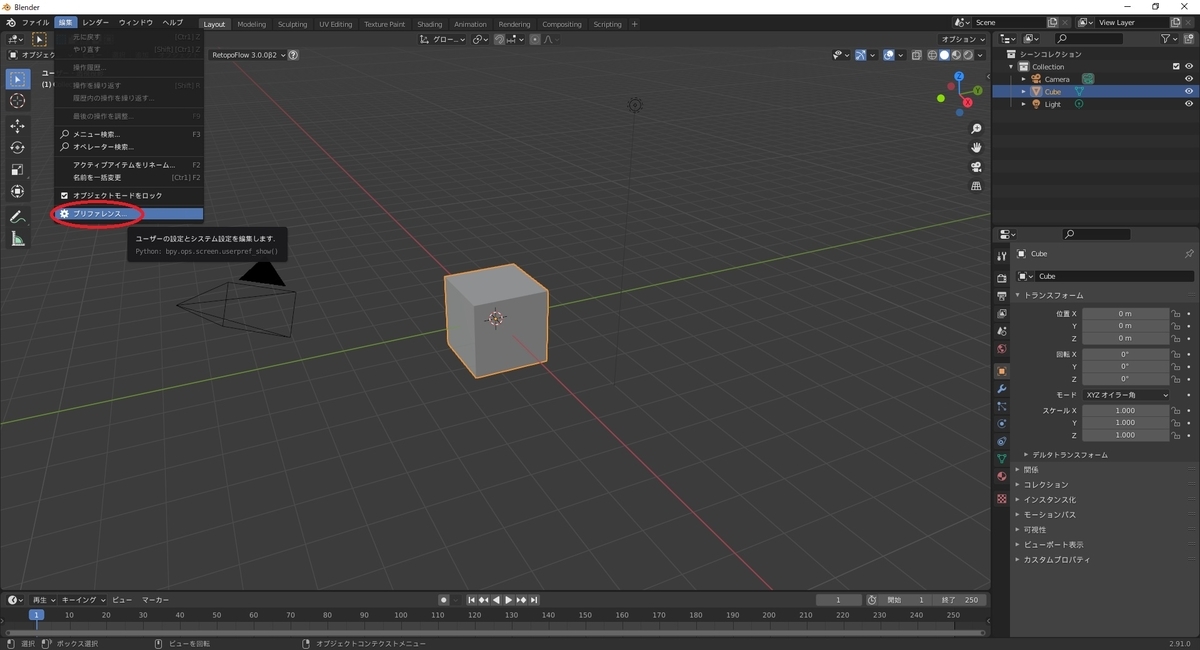Toggle Collection visibility eye icon
The height and width of the screenshot is (650, 1200).
pos(1189,67)
